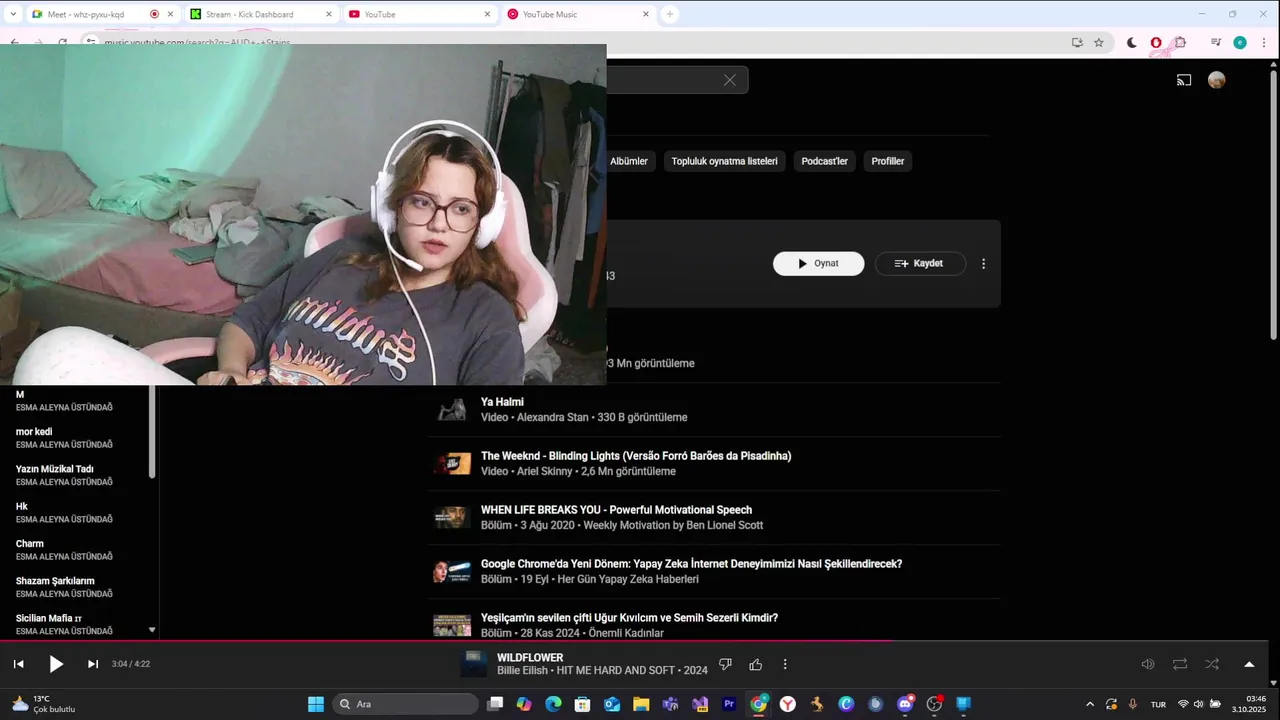1280x720 pixels.
Task: Open Yeşilçam'ın sevilen çifti episode
Action: pos(629,618)
